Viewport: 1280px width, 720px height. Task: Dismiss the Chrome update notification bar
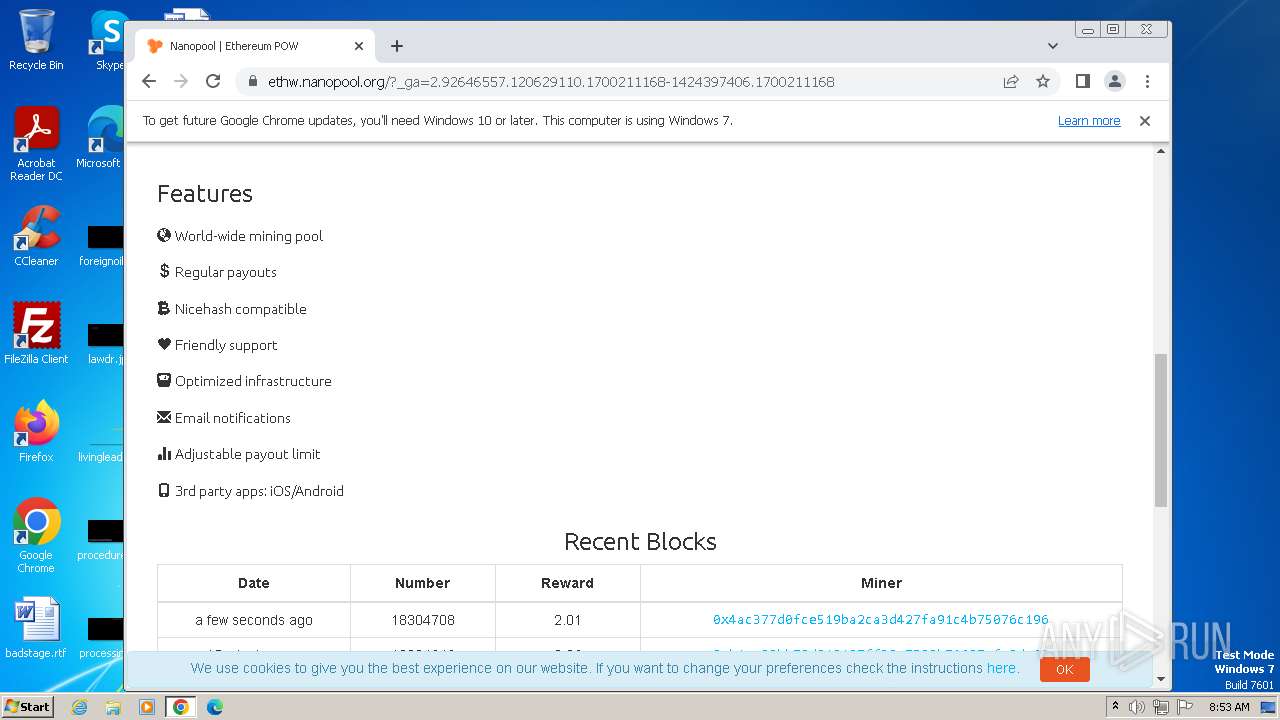(1145, 120)
